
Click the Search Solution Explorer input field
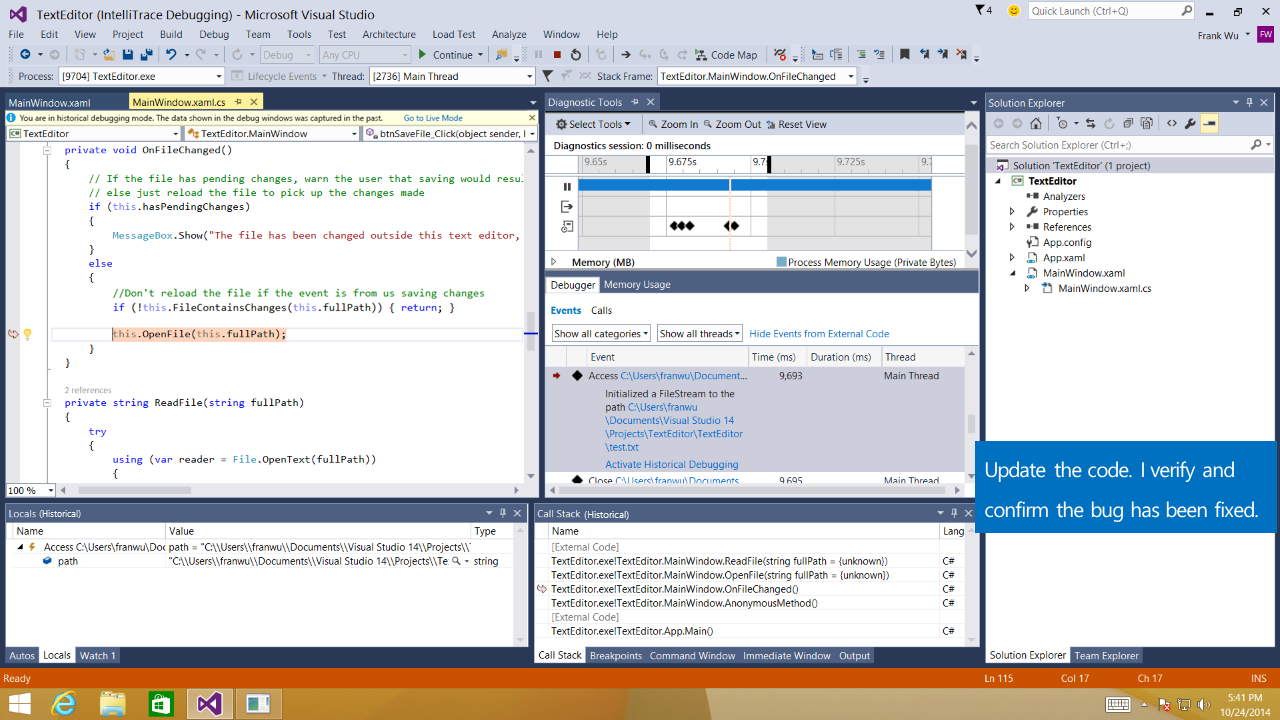tap(1128, 145)
